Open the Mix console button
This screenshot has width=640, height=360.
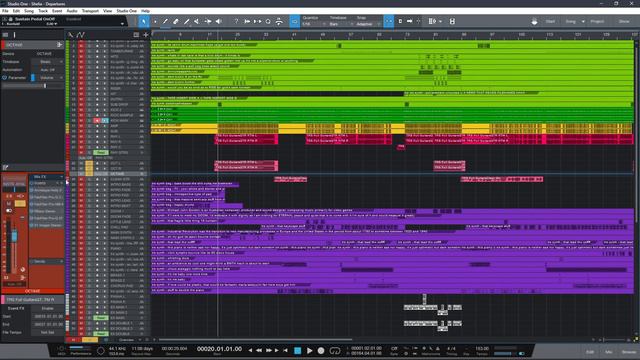tap(609, 352)
